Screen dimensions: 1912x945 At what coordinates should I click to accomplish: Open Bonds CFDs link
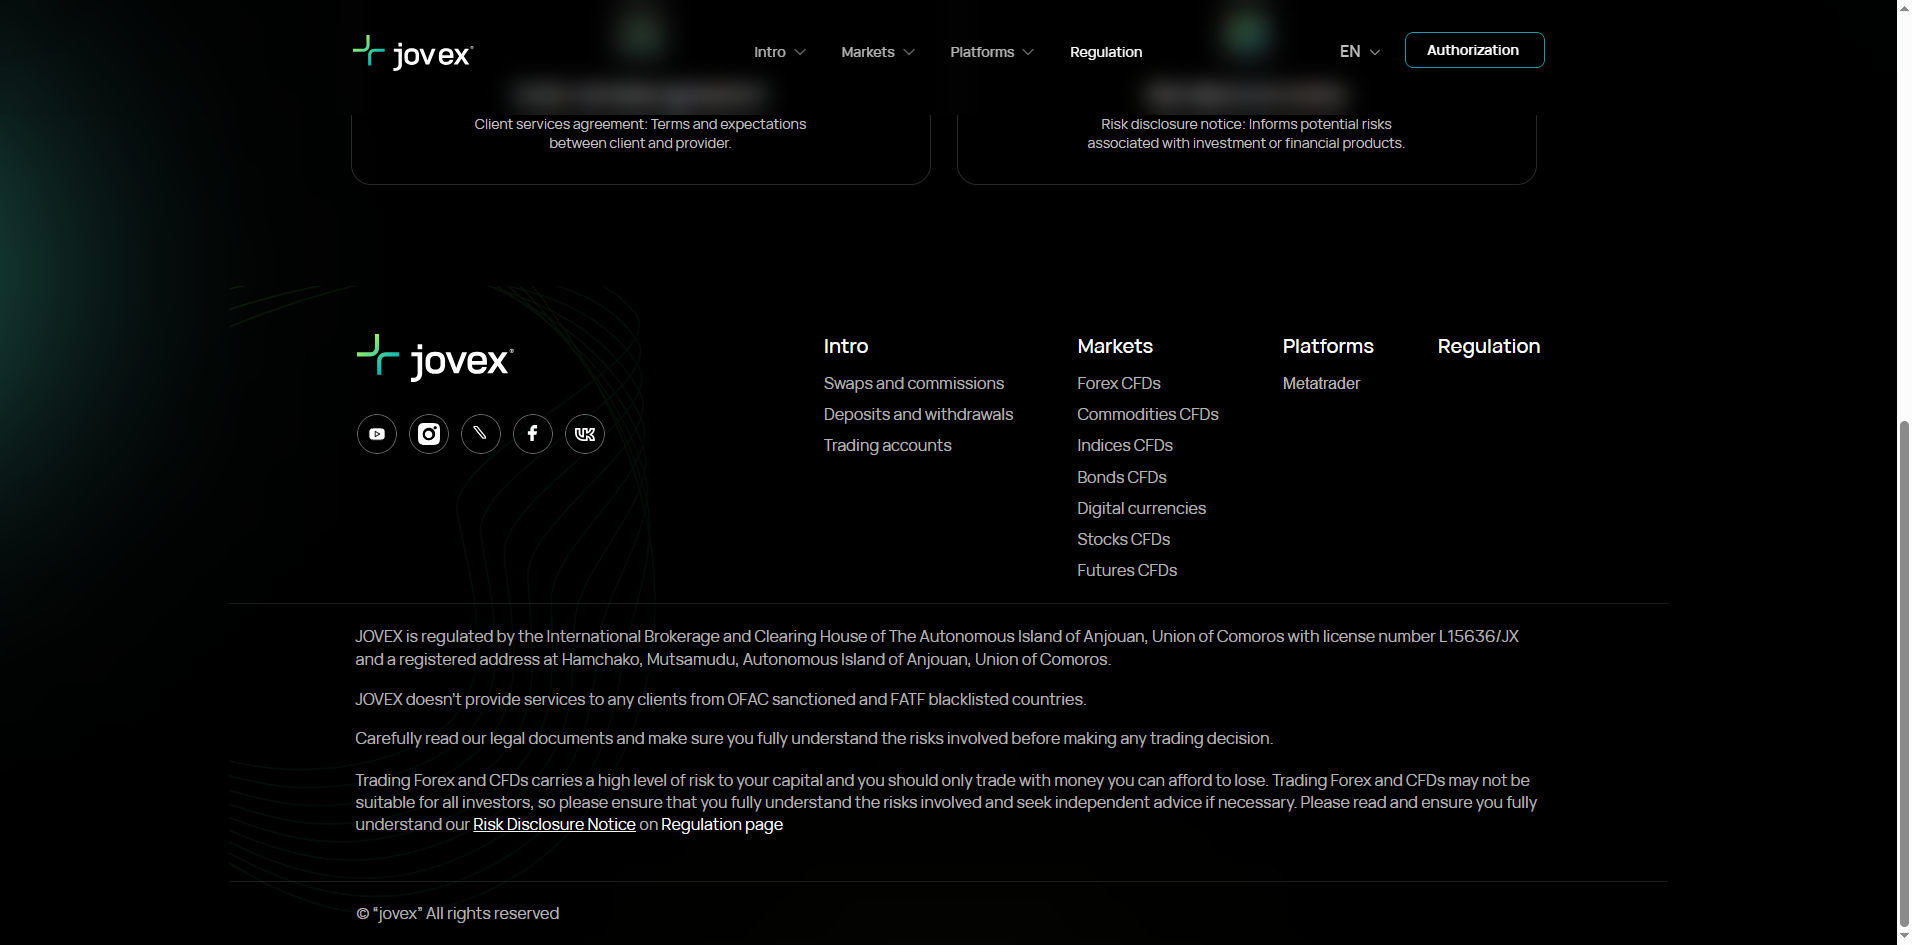[x=1122, y=477]
